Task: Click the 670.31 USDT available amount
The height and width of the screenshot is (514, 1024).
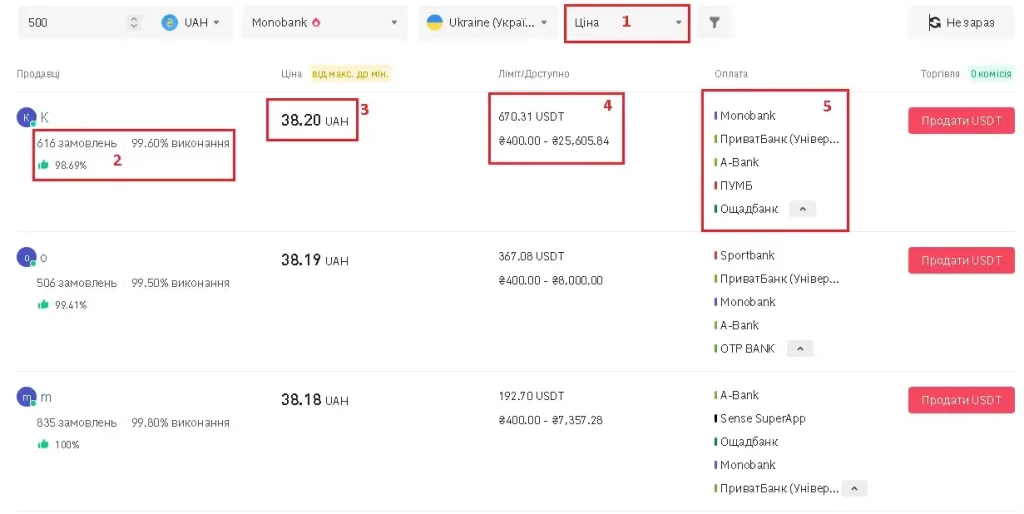Action: point(531,117)
